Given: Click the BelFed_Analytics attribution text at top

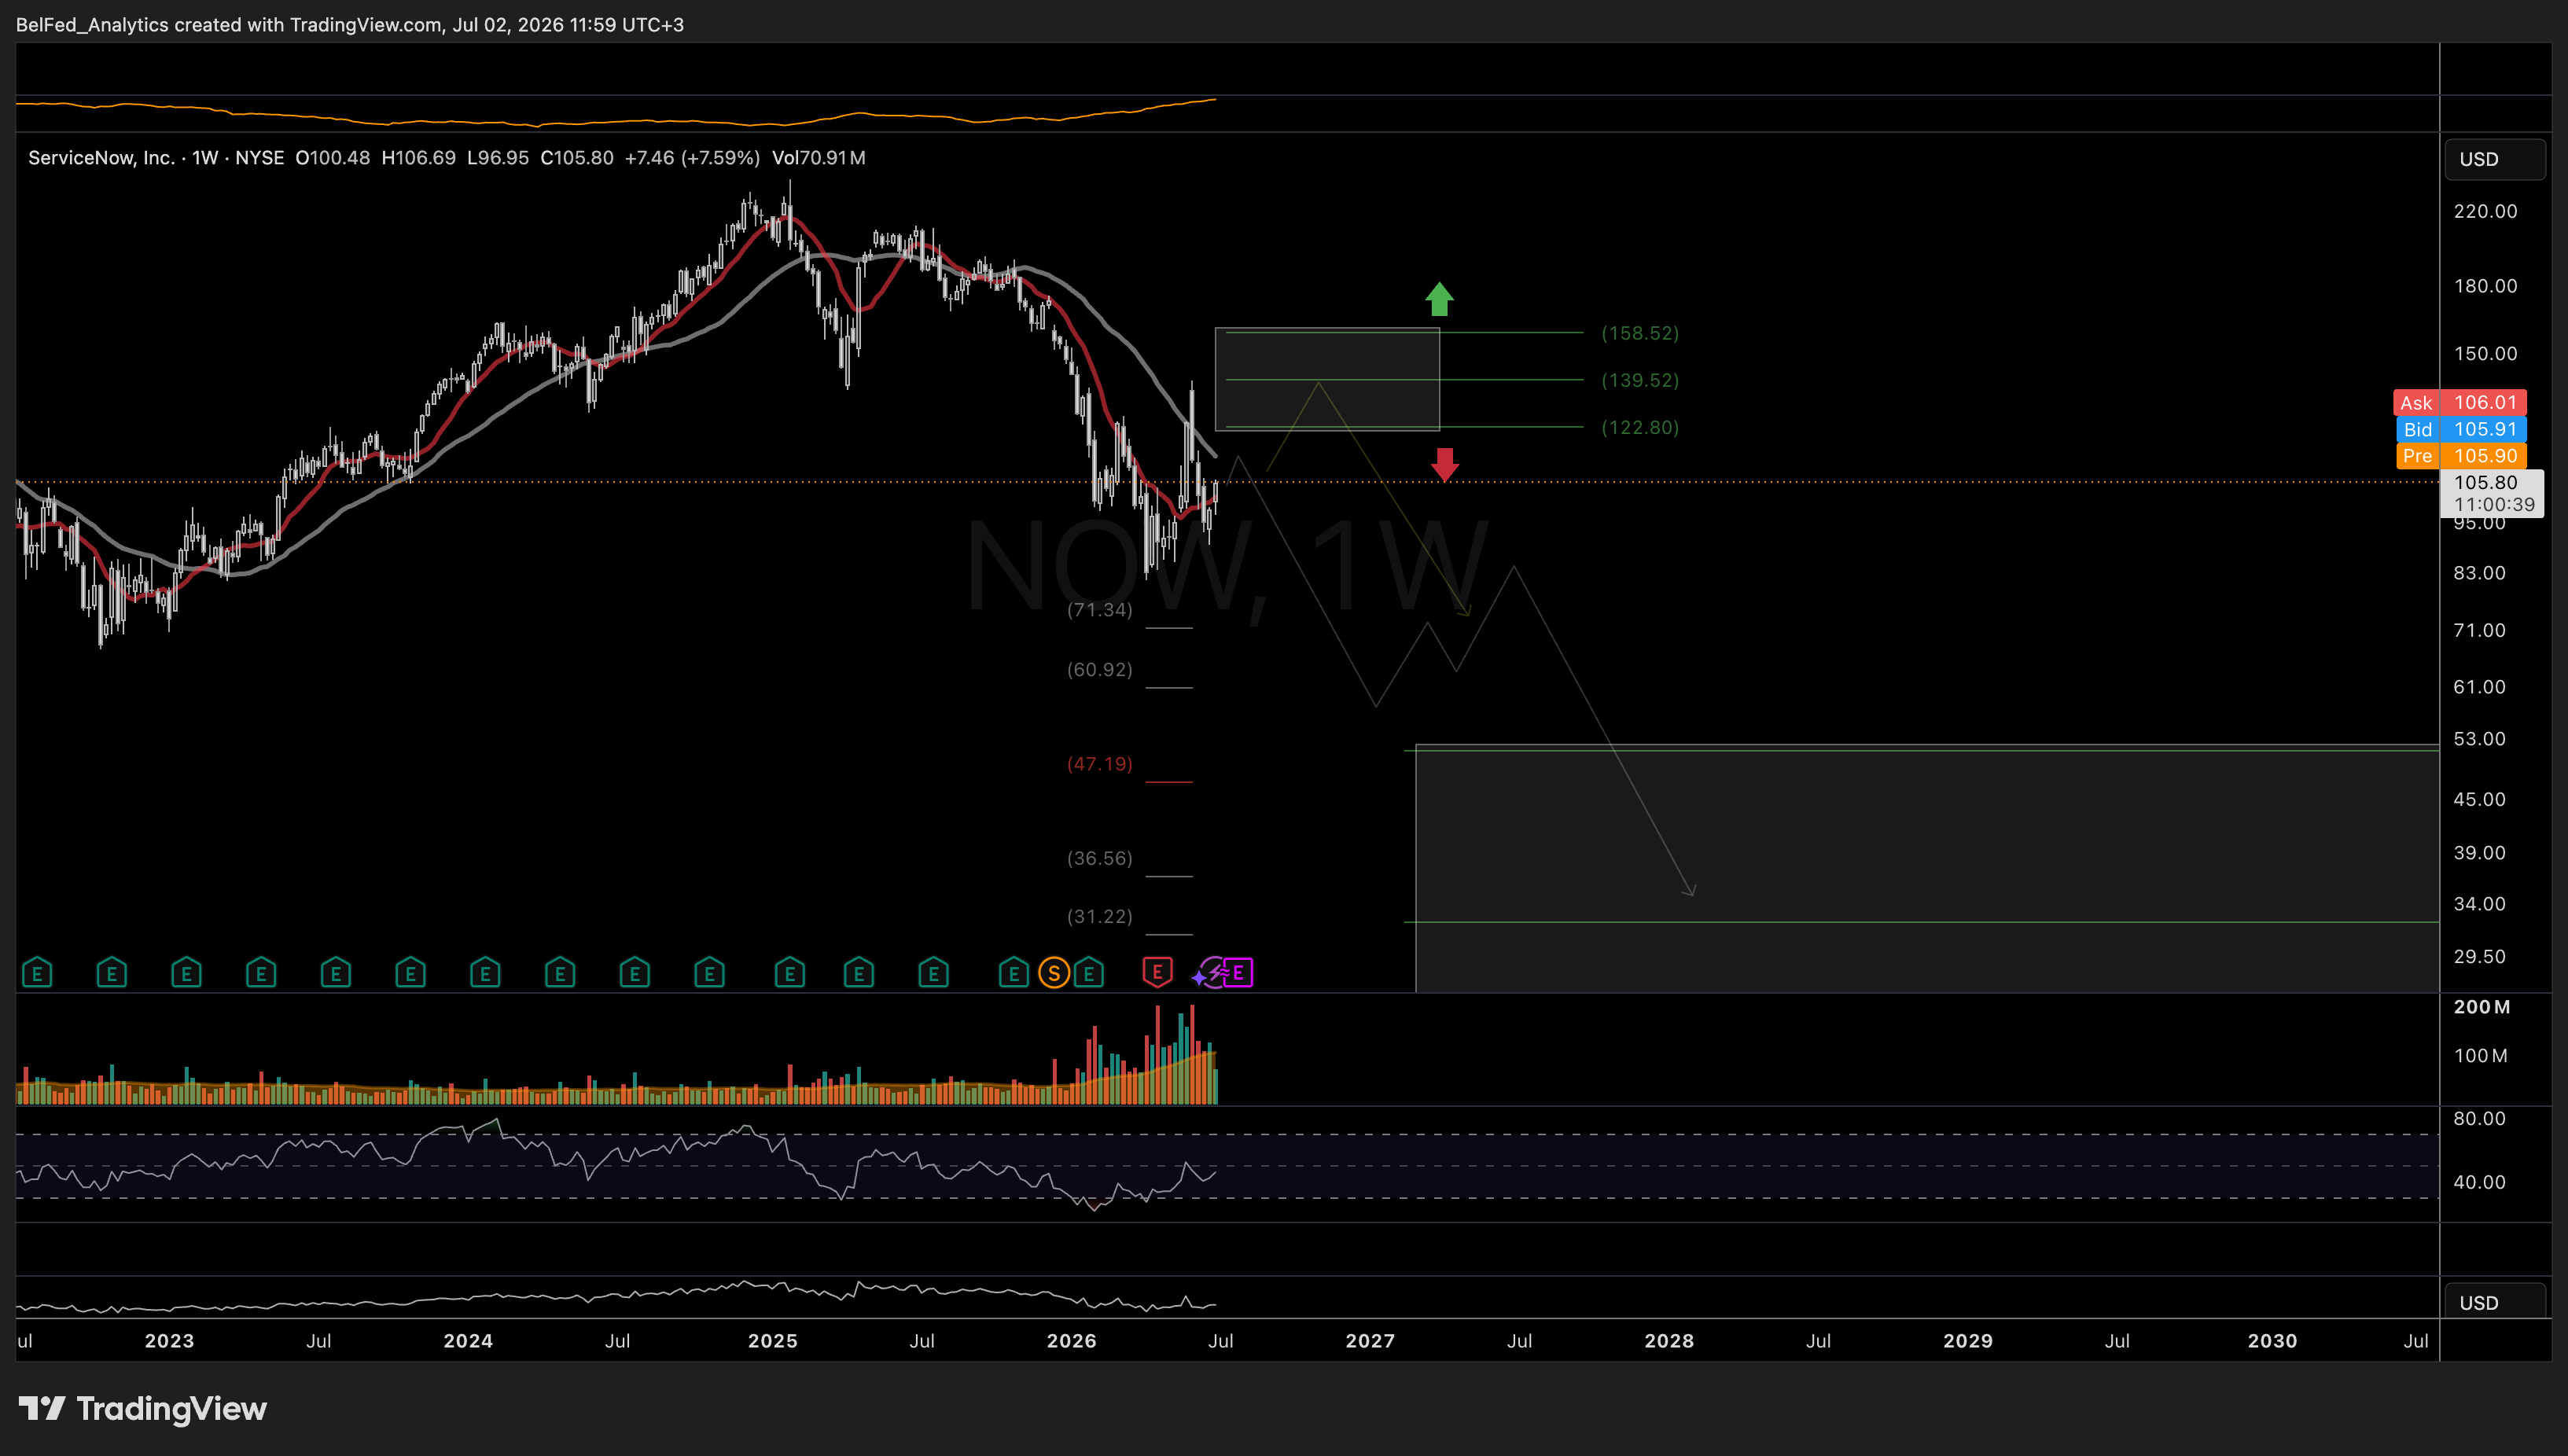Looking at the screenshot, I should (92, 24).
